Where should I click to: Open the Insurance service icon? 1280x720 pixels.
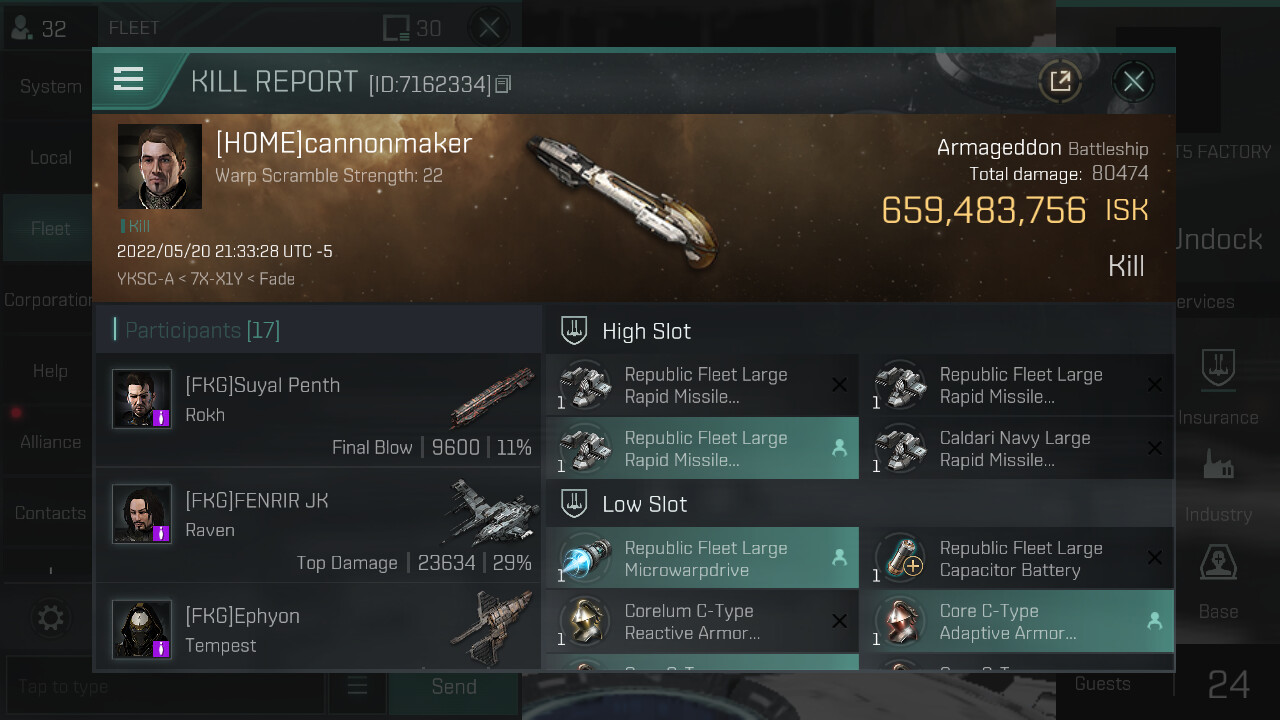pyautogui.click(x=1219, y=370)
